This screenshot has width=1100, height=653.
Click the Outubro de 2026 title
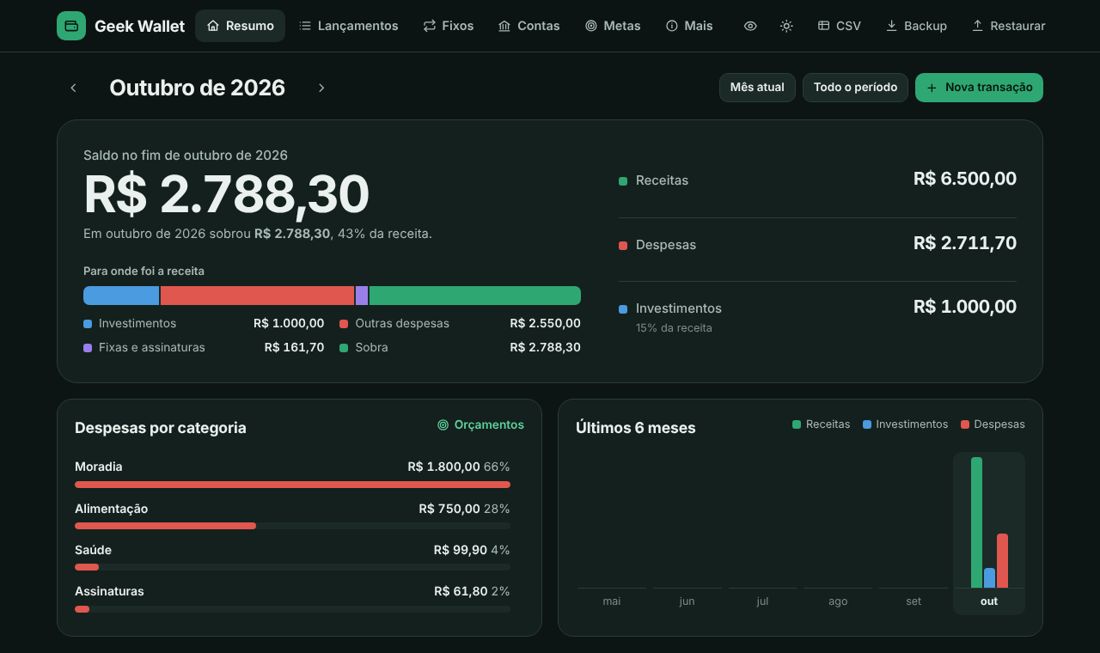click(x=197, y=88)
